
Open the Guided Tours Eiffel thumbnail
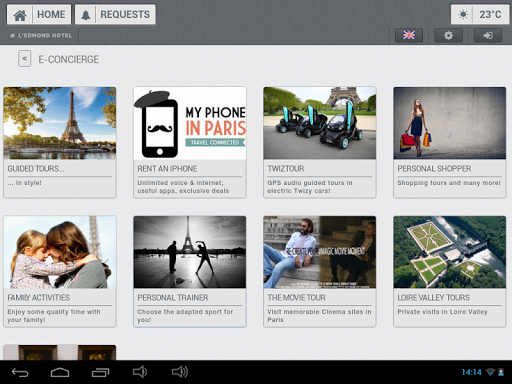click(x=60, y=123)
